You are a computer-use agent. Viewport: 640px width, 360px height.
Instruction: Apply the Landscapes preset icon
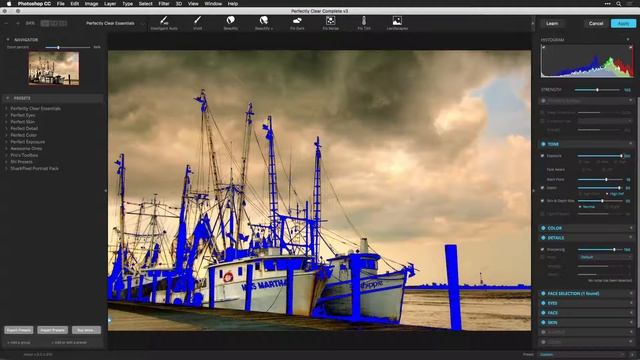[x=397, y=20]
